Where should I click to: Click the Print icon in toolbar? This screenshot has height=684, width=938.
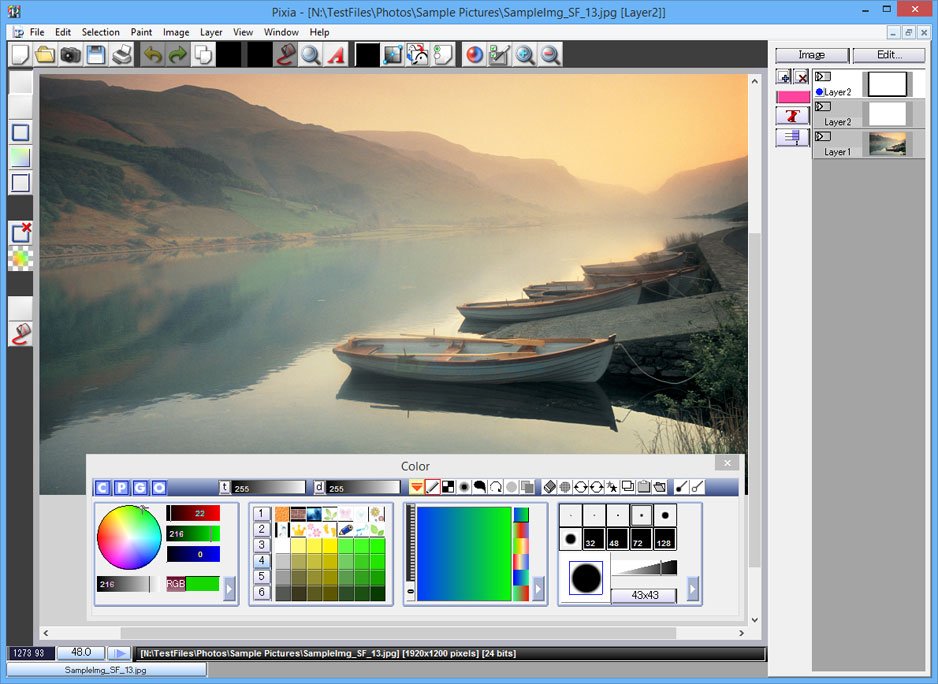pos(122,55)
